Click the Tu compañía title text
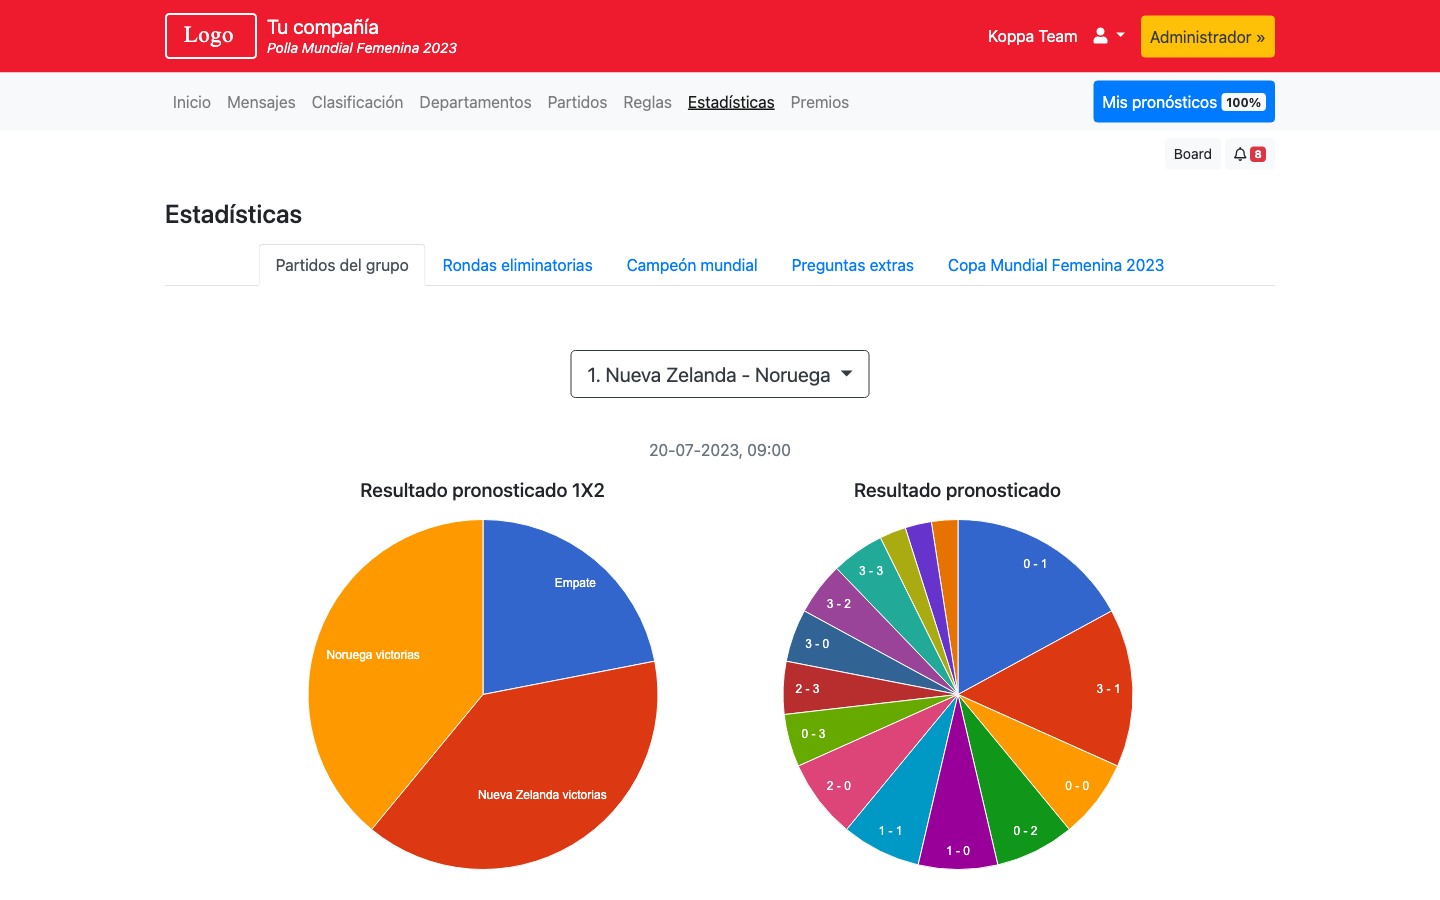This screenshot has height=900, width=1440. (323, 27)
